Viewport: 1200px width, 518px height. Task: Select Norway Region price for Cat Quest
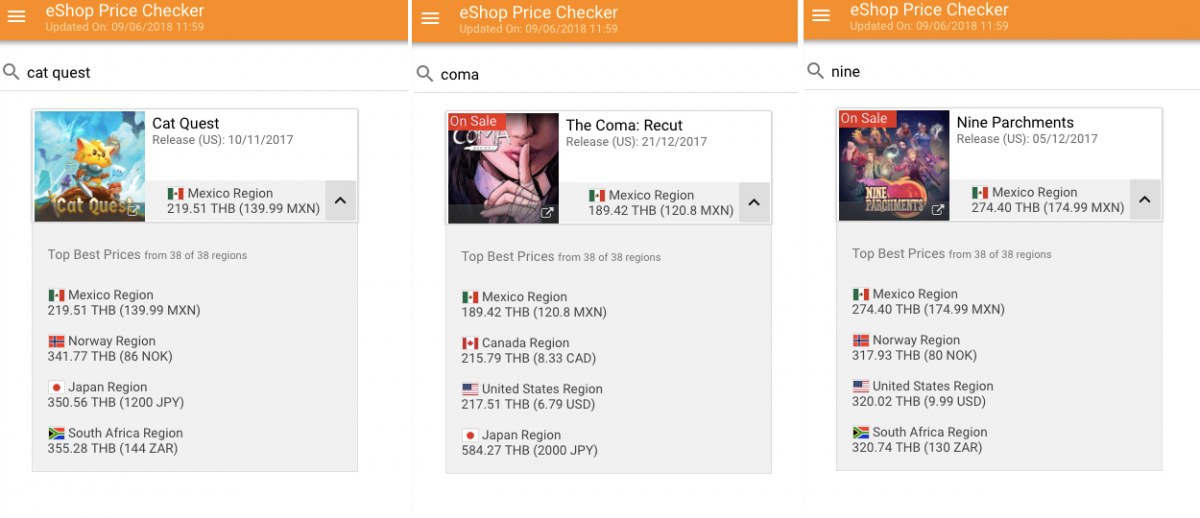tap(111, 348)
